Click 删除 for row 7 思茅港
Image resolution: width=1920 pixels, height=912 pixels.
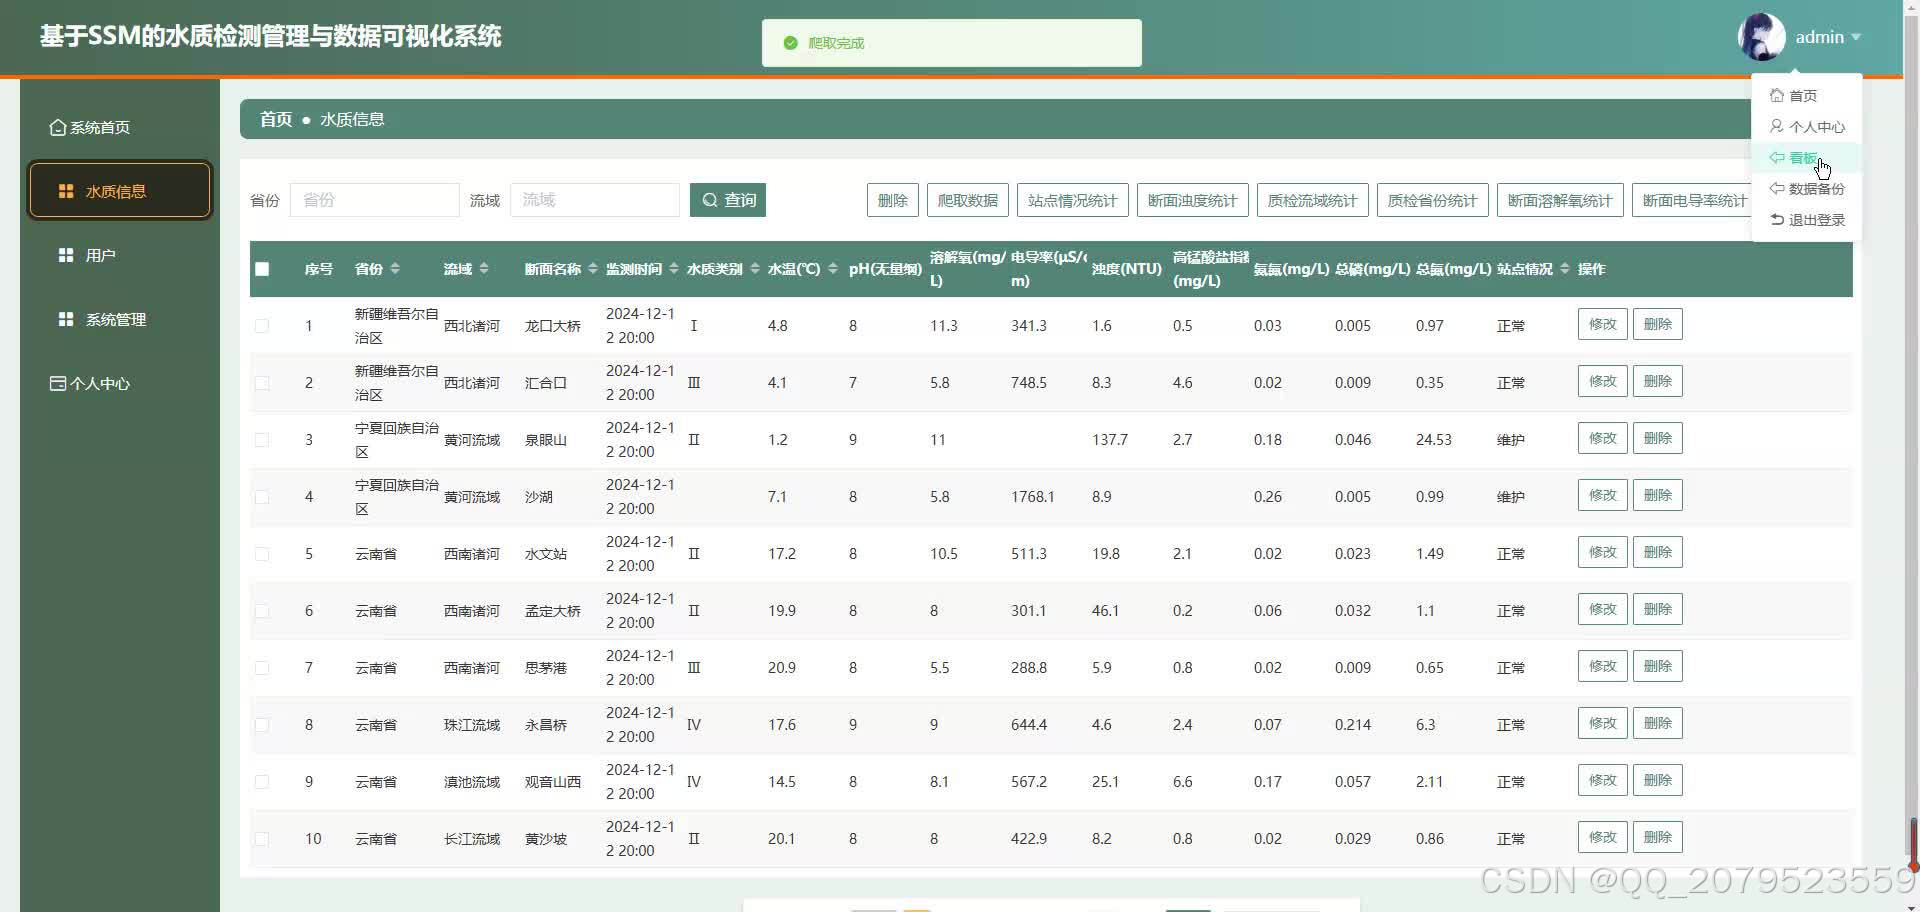pos(1657,666)
